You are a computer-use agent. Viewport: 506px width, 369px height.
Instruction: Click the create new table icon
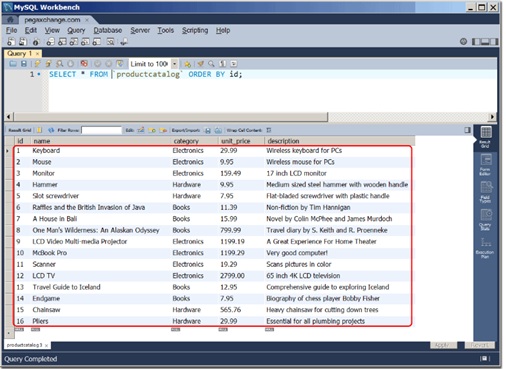click(x=62, y=42)
